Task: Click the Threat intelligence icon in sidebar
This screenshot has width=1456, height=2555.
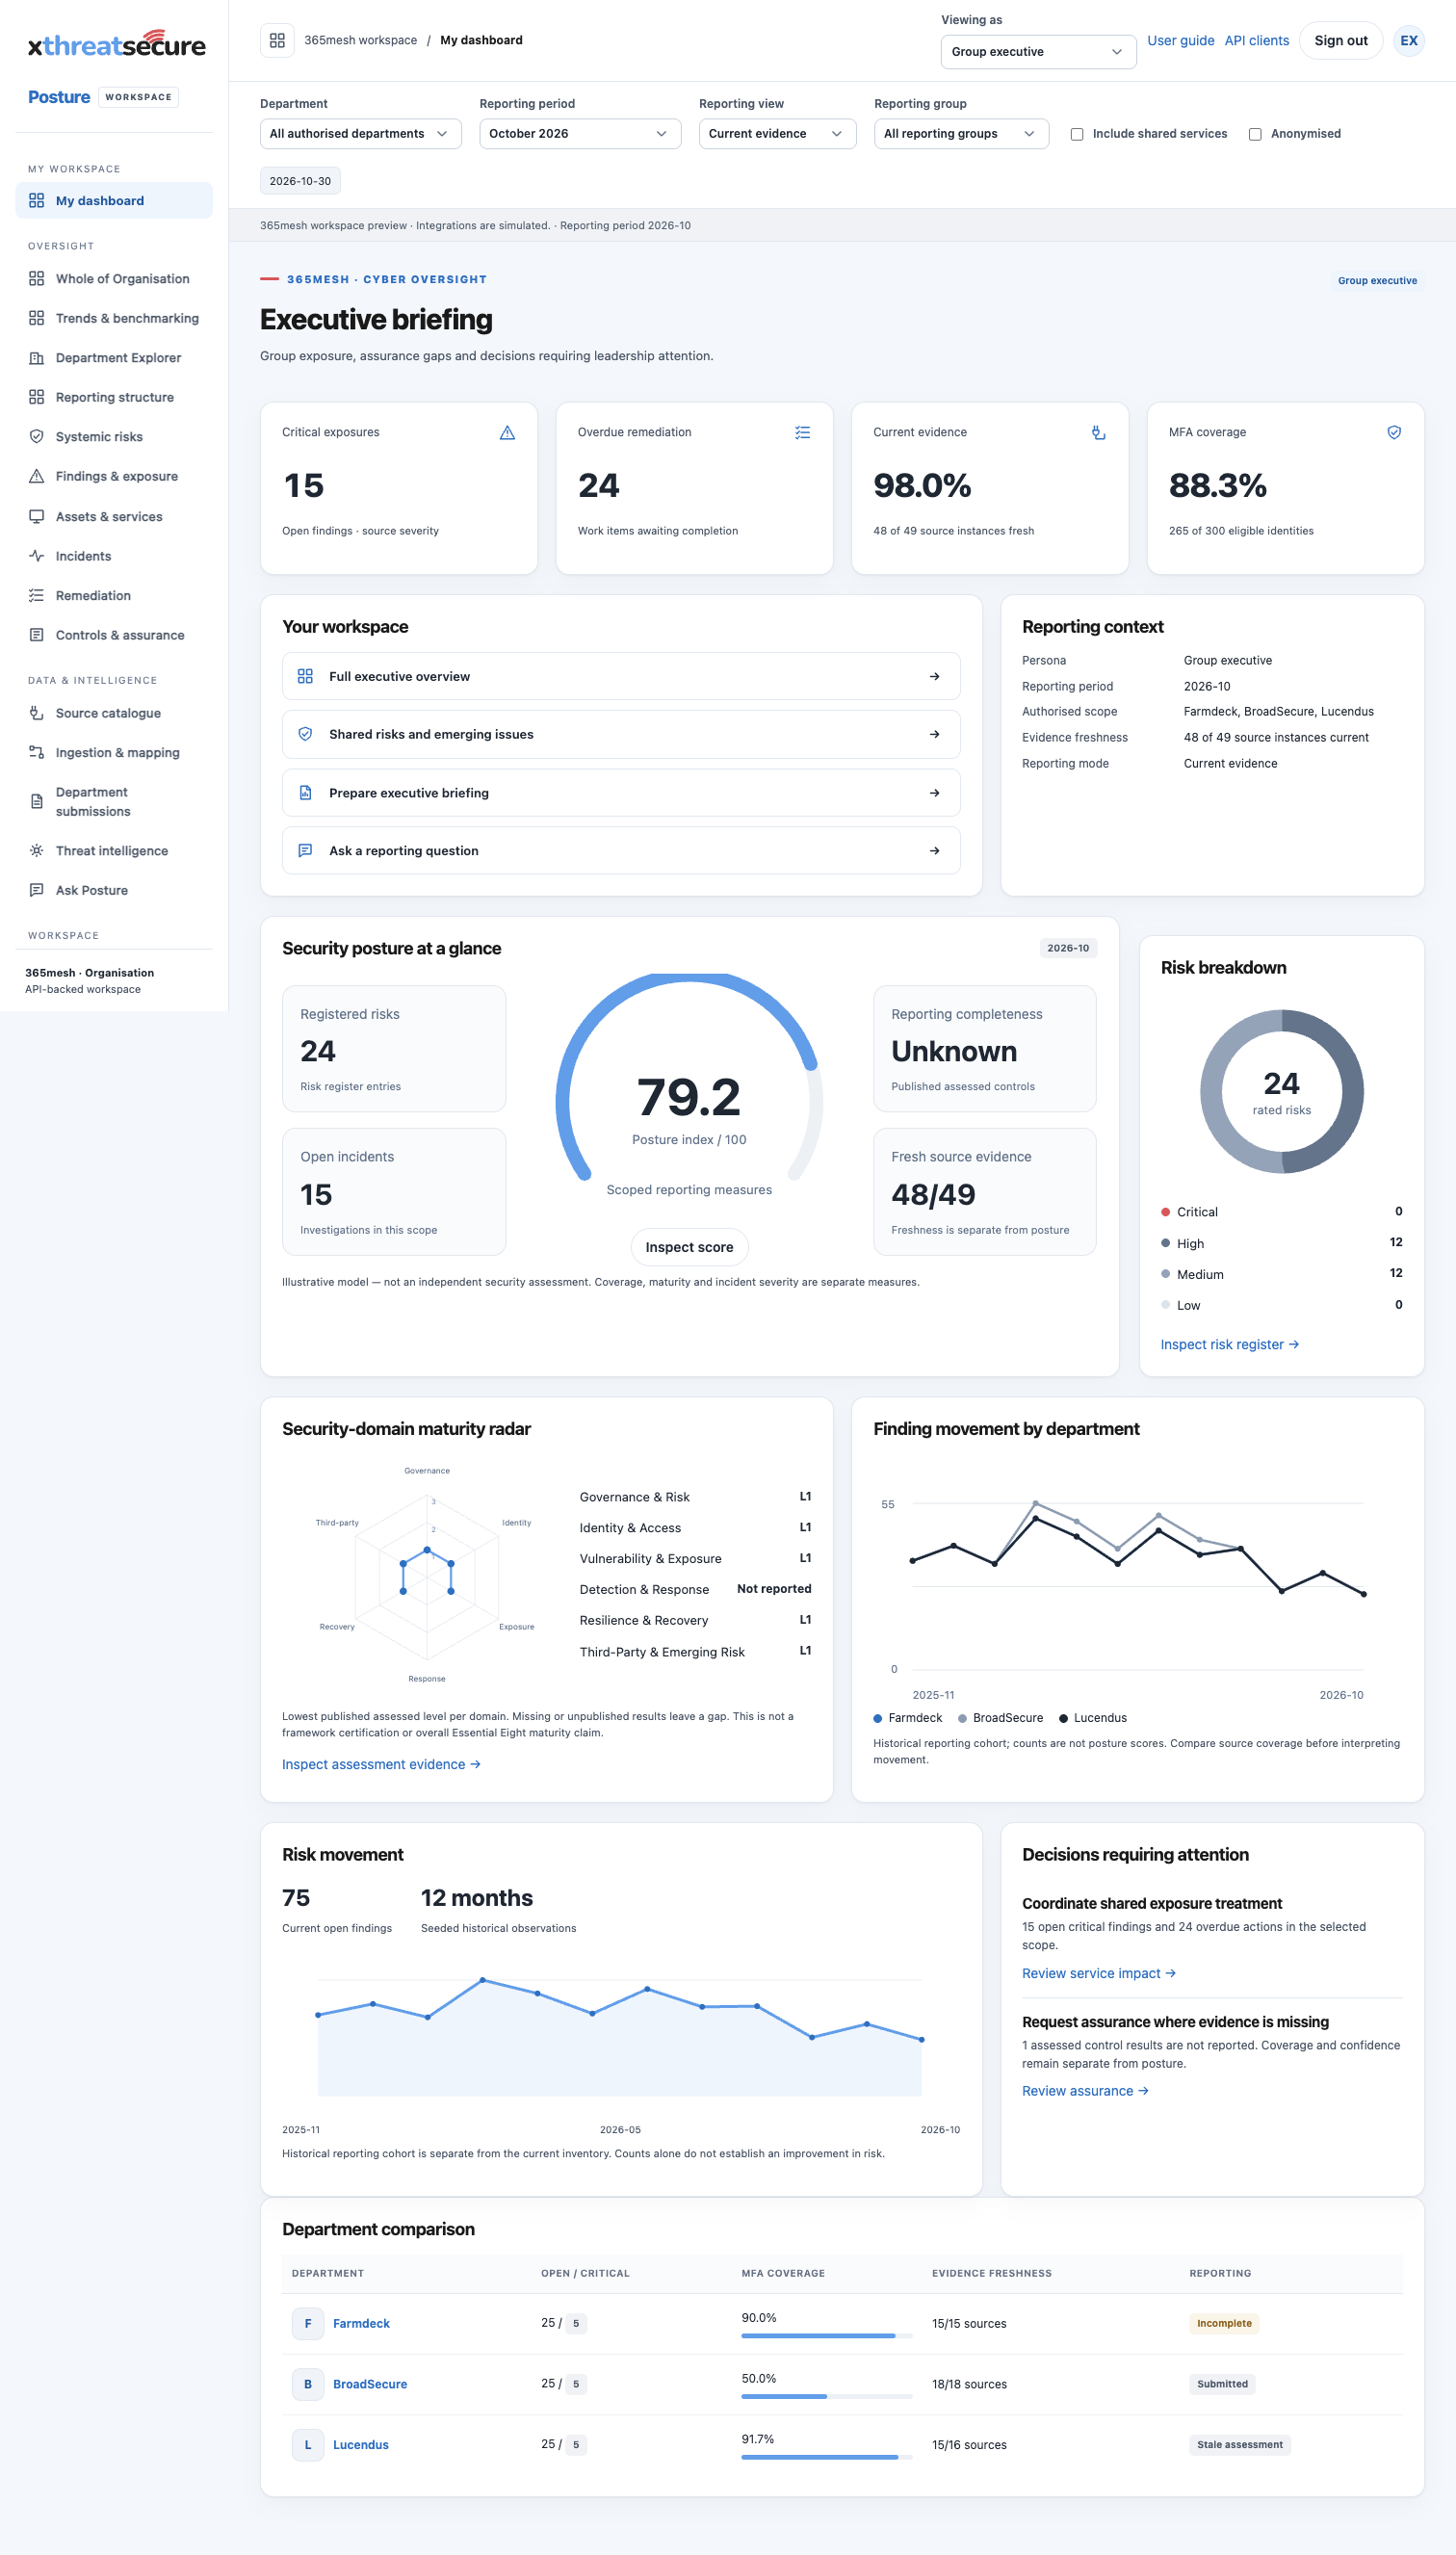Action: [37, 850]
